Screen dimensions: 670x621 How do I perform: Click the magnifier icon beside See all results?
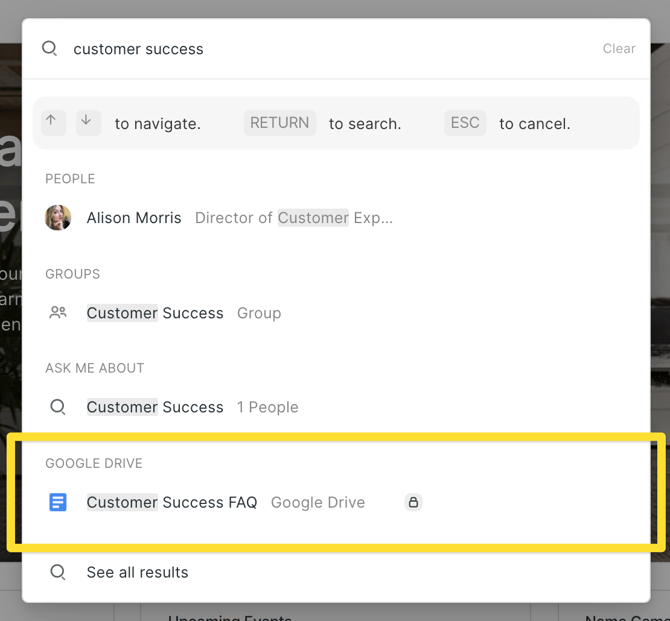(58, 572)
